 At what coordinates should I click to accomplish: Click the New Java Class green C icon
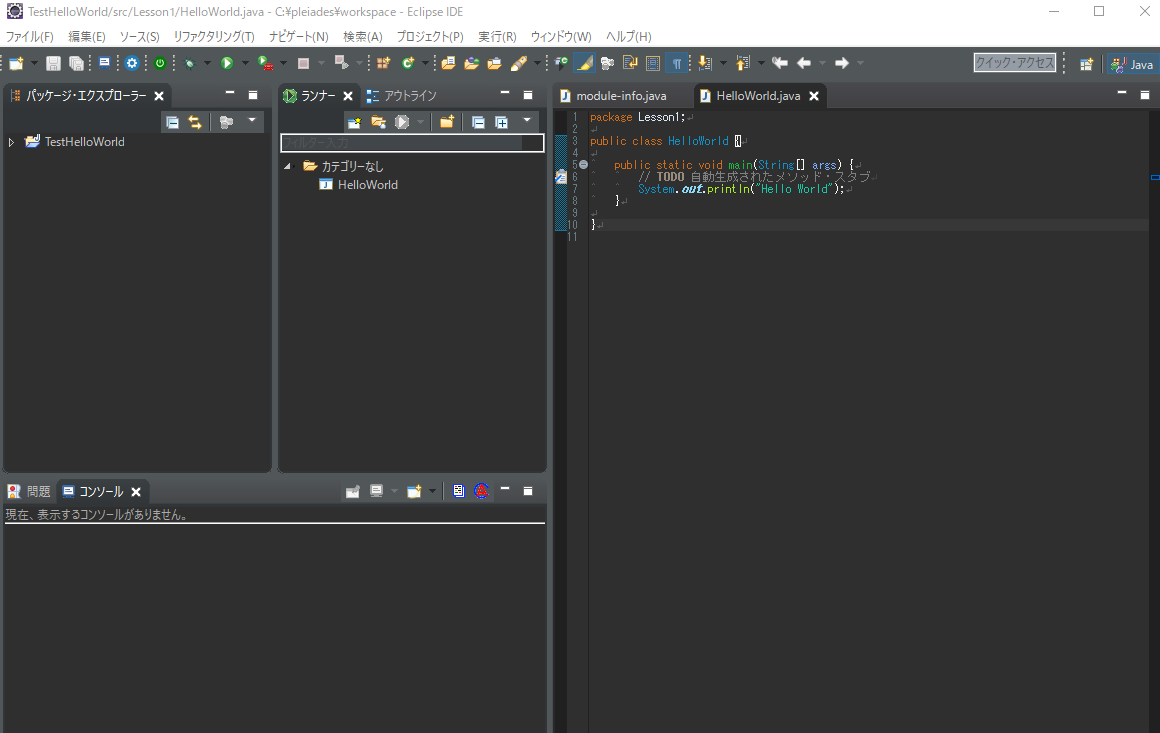pos(408,64)
